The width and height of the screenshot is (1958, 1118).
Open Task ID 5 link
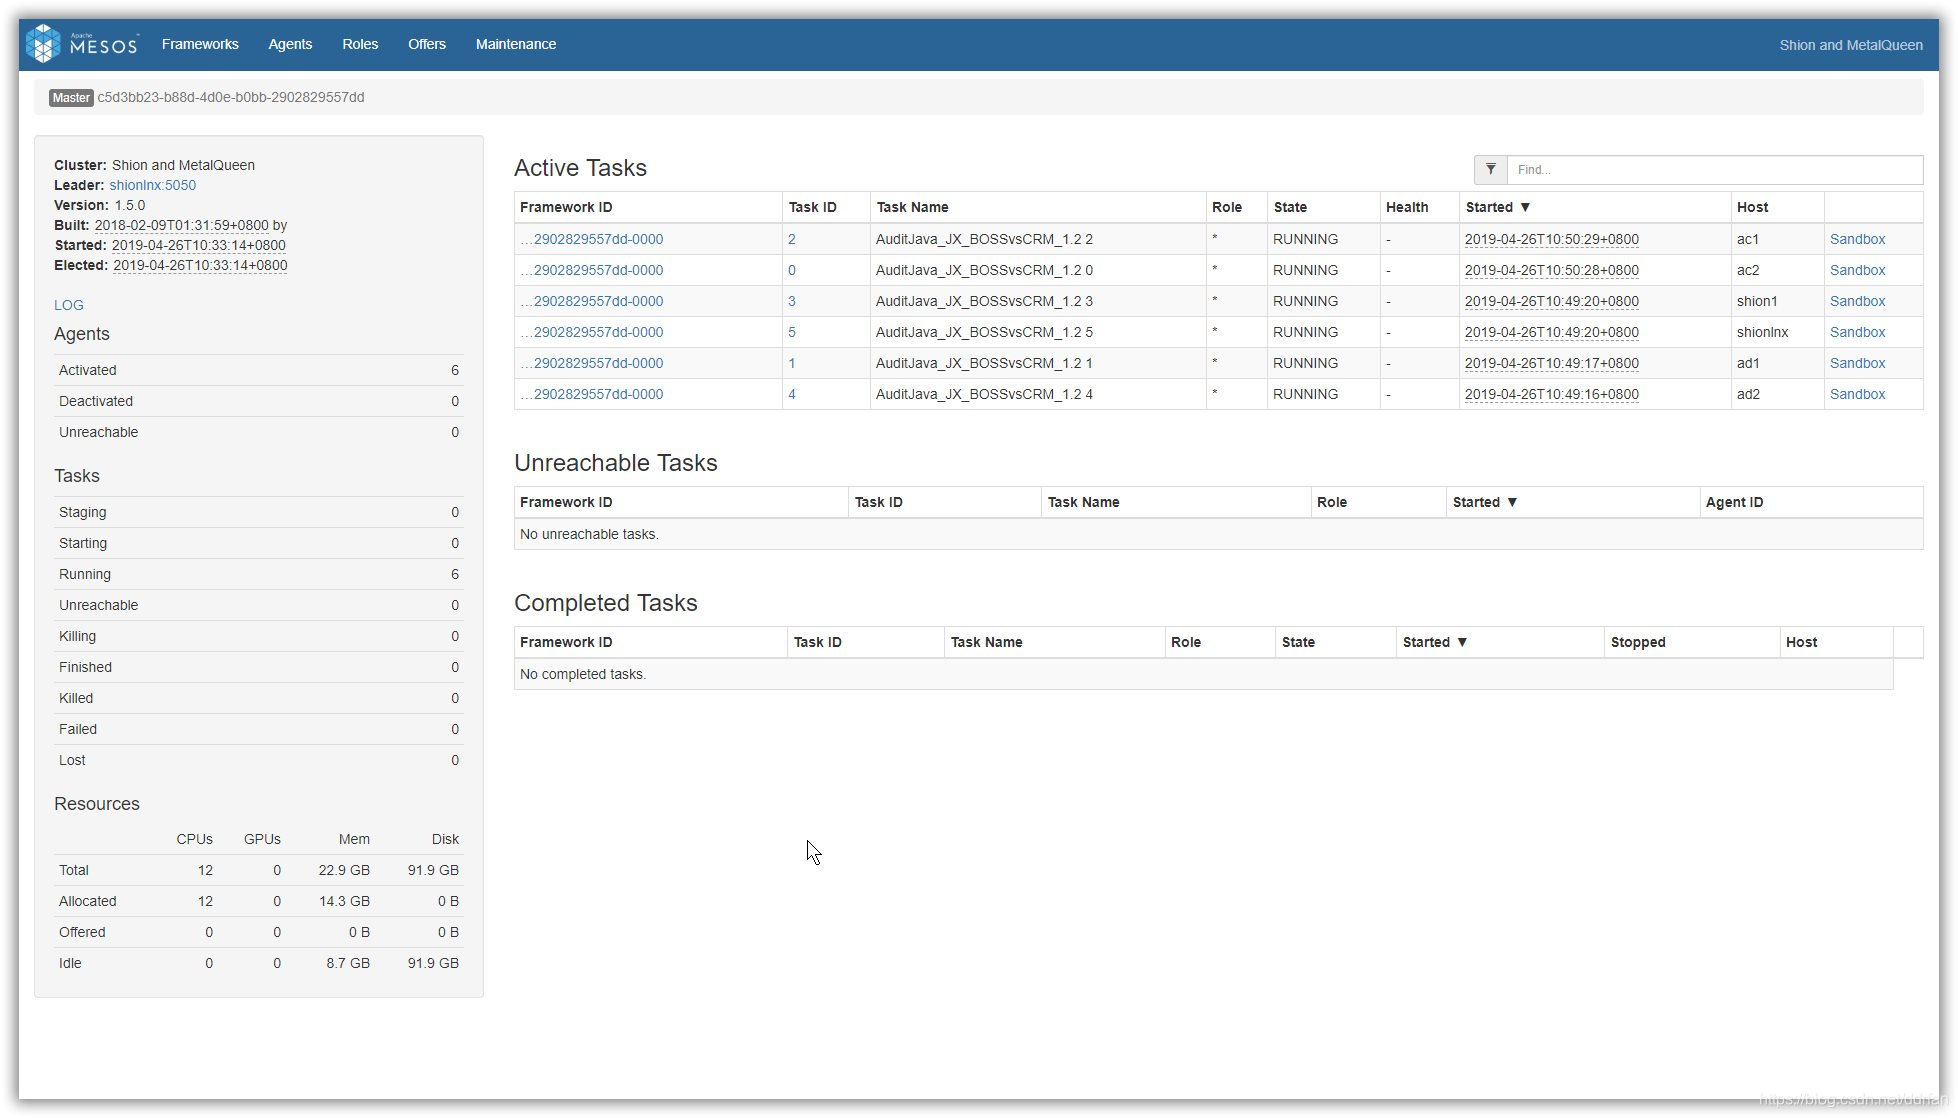[x=792, y=332]
